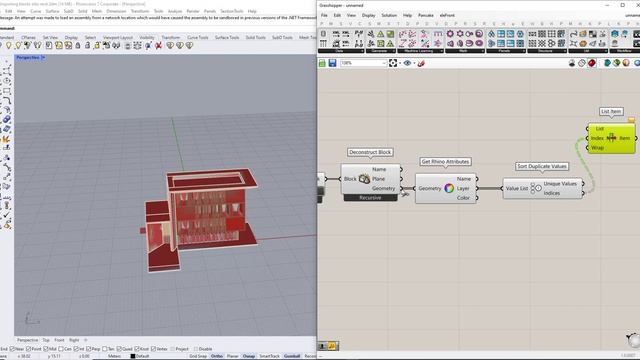Switch to Rhino Curve Tools toolbar tab

click(x=198, y=37)
